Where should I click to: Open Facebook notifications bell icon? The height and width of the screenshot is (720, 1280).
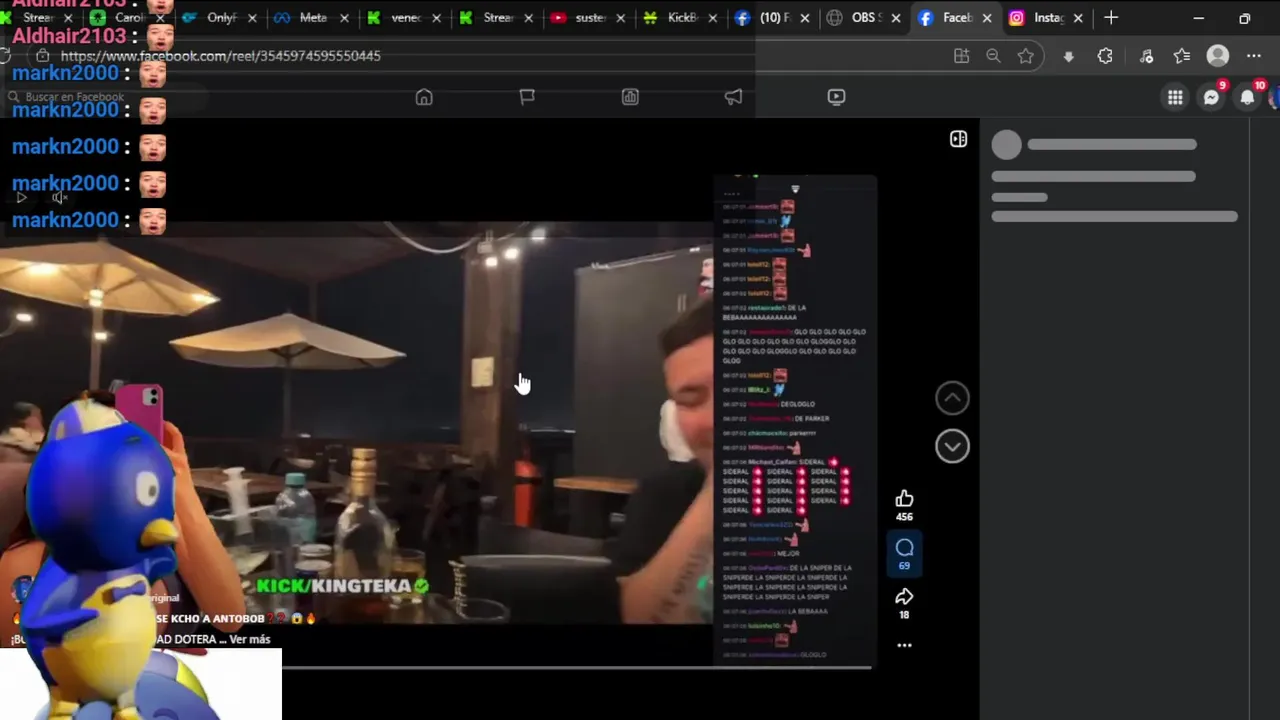(x=1247, y=97)
